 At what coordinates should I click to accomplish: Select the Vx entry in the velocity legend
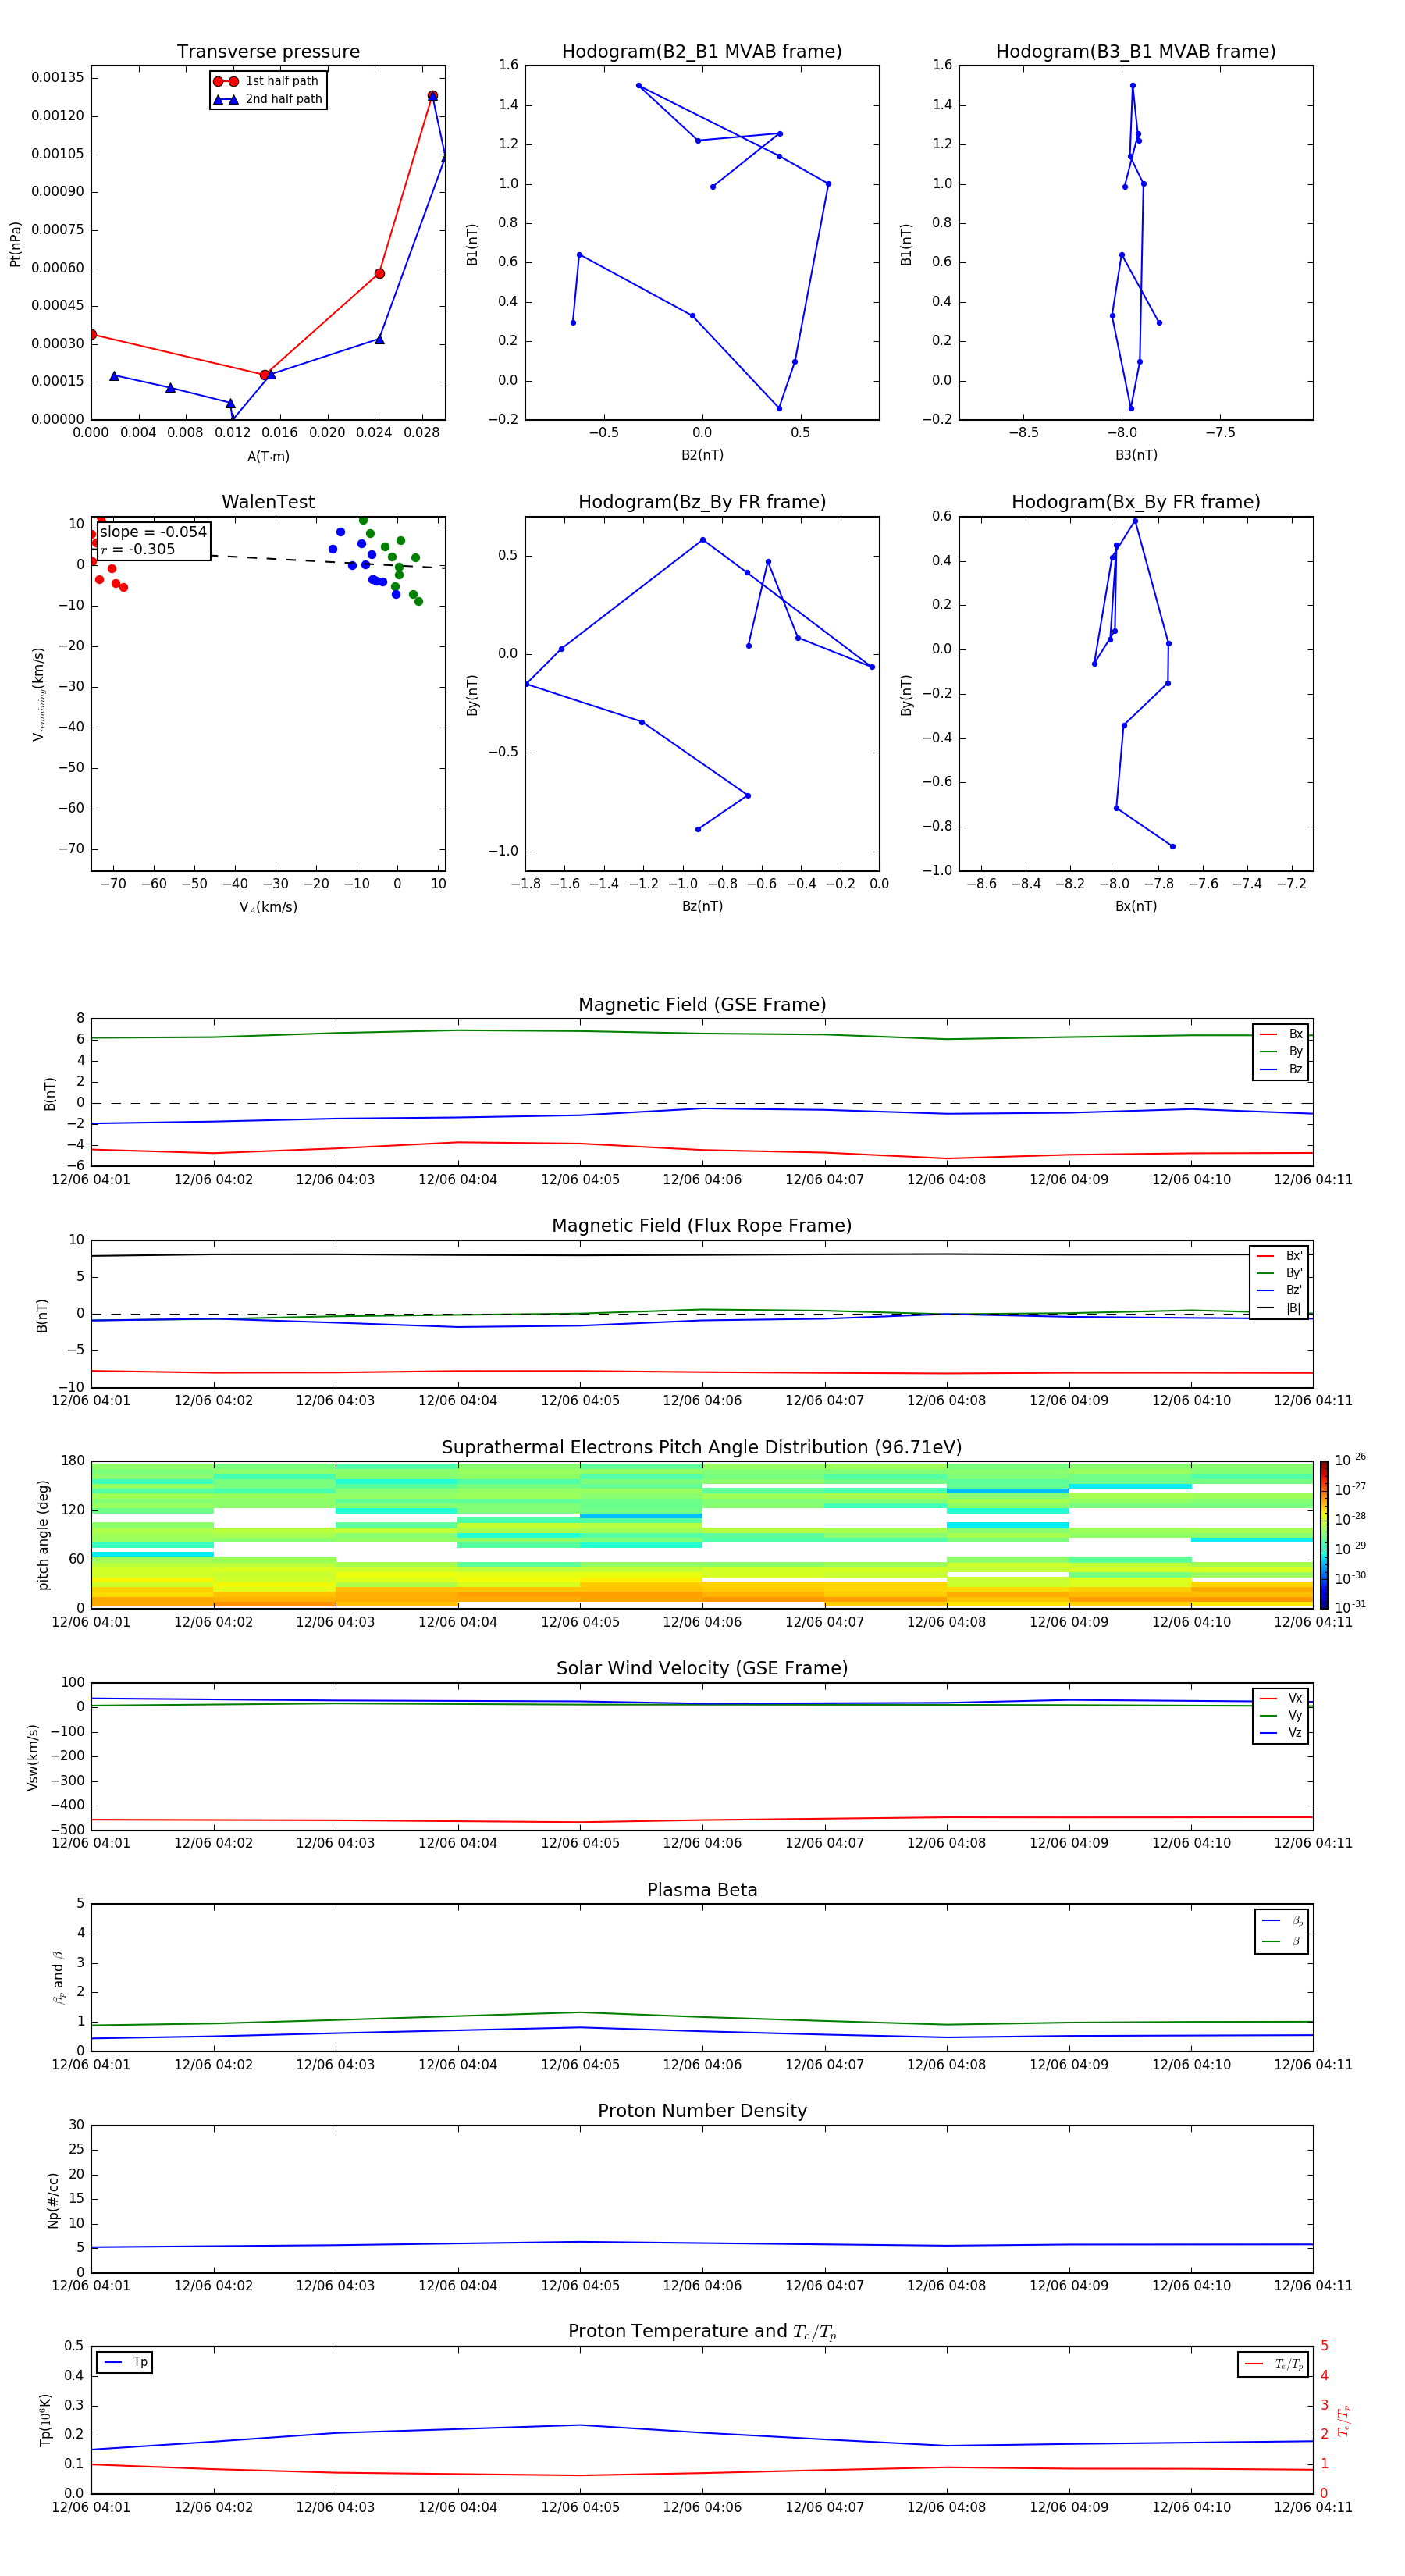tap(1281, 1698)
